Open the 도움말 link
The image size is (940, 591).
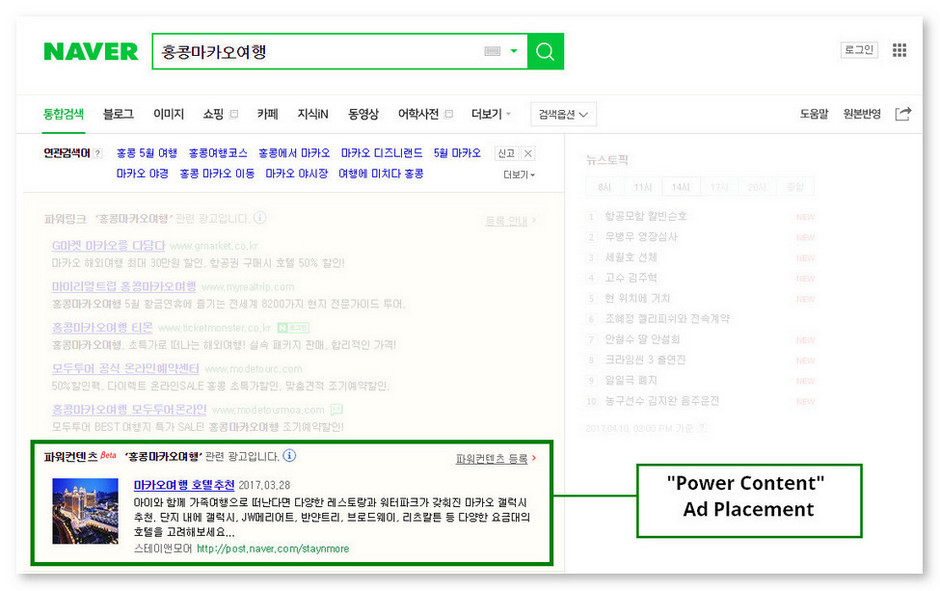pyautogui.click(x=814, y=114)
